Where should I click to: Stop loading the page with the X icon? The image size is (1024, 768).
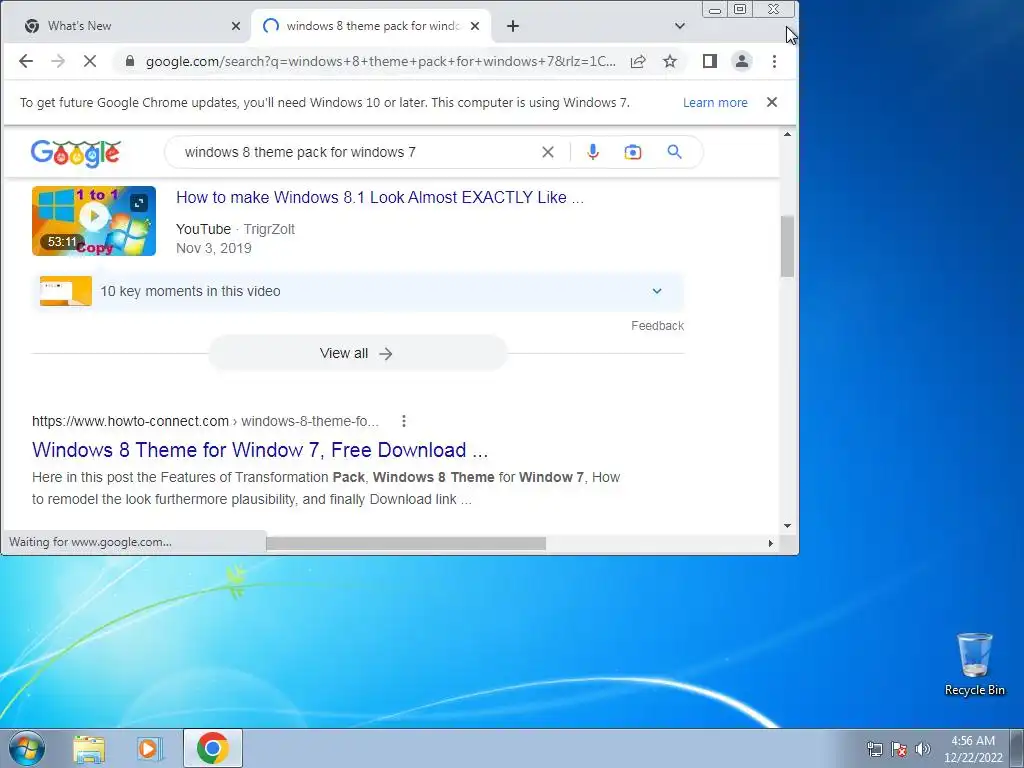click(90, 61)
